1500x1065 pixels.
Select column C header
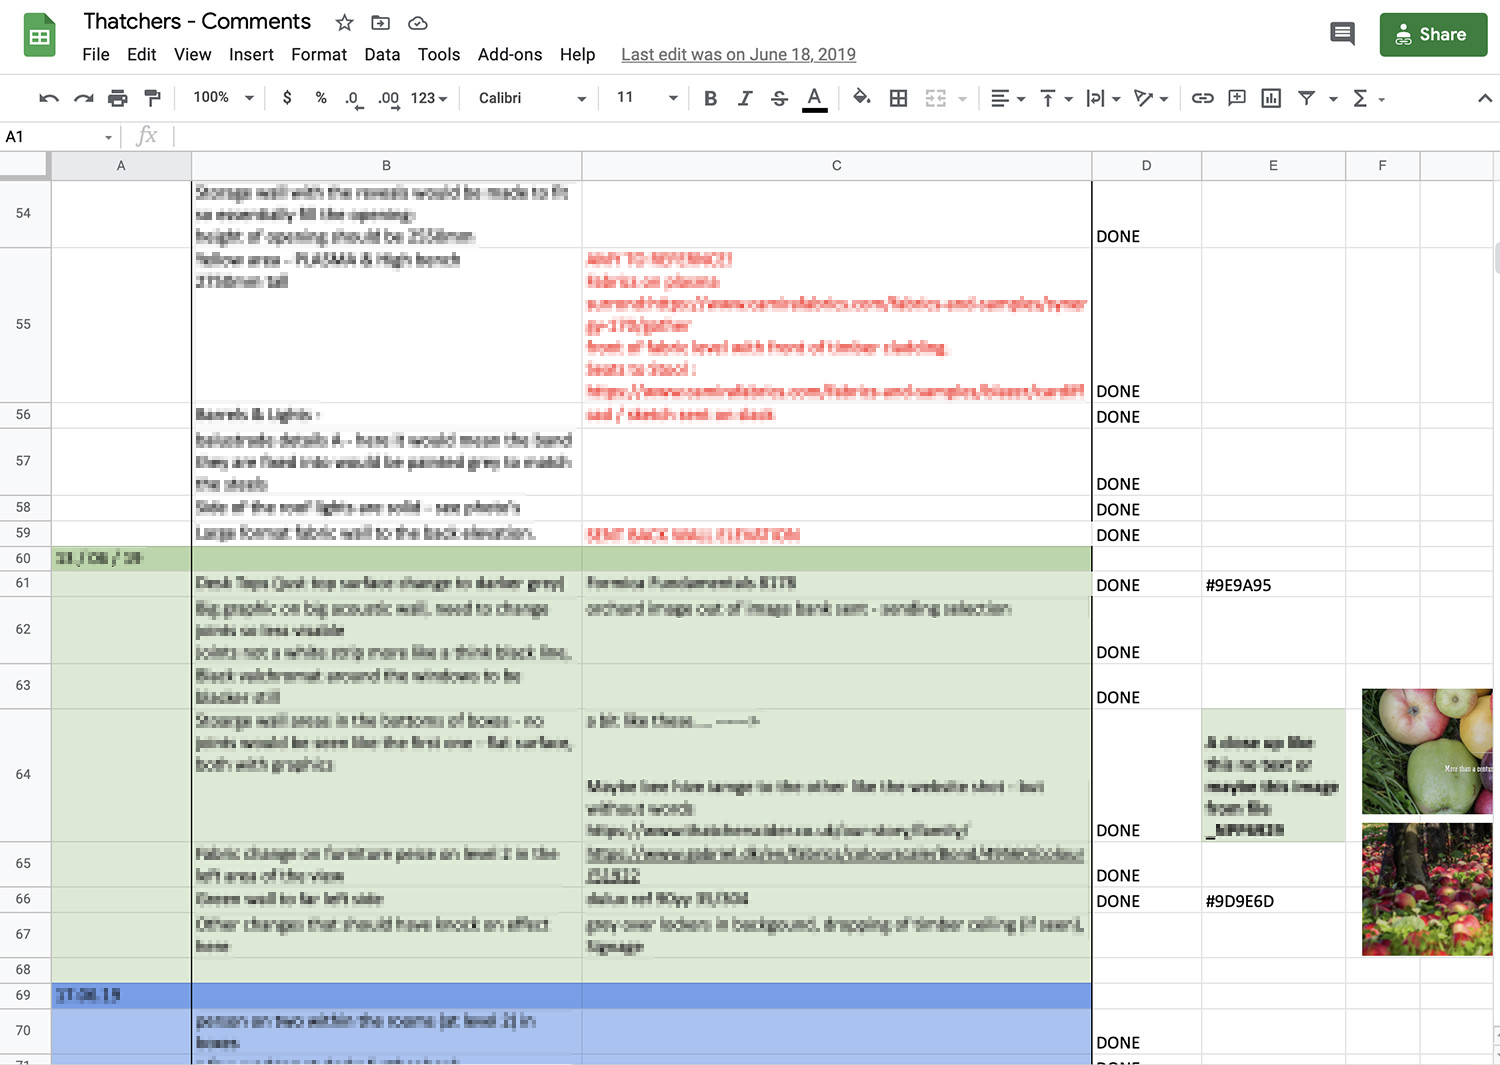(836, 166)
